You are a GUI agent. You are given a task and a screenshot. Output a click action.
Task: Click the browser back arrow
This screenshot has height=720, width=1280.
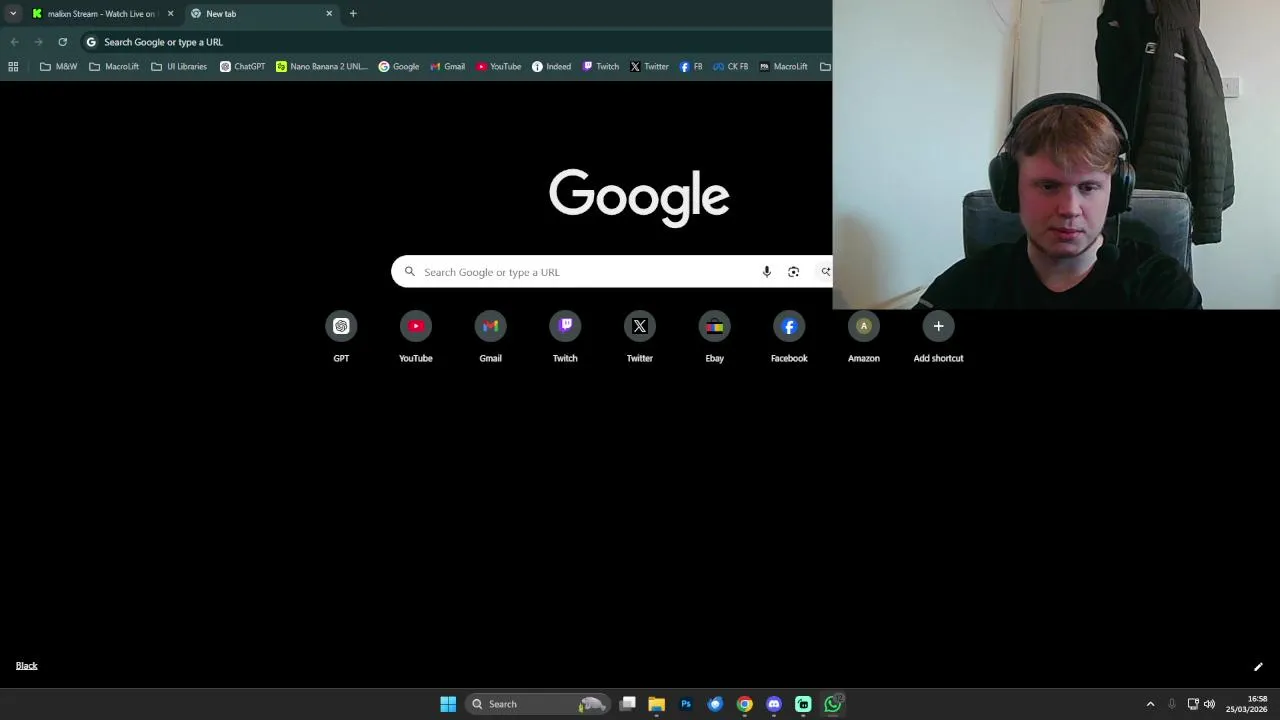click(x=14, y=42)
